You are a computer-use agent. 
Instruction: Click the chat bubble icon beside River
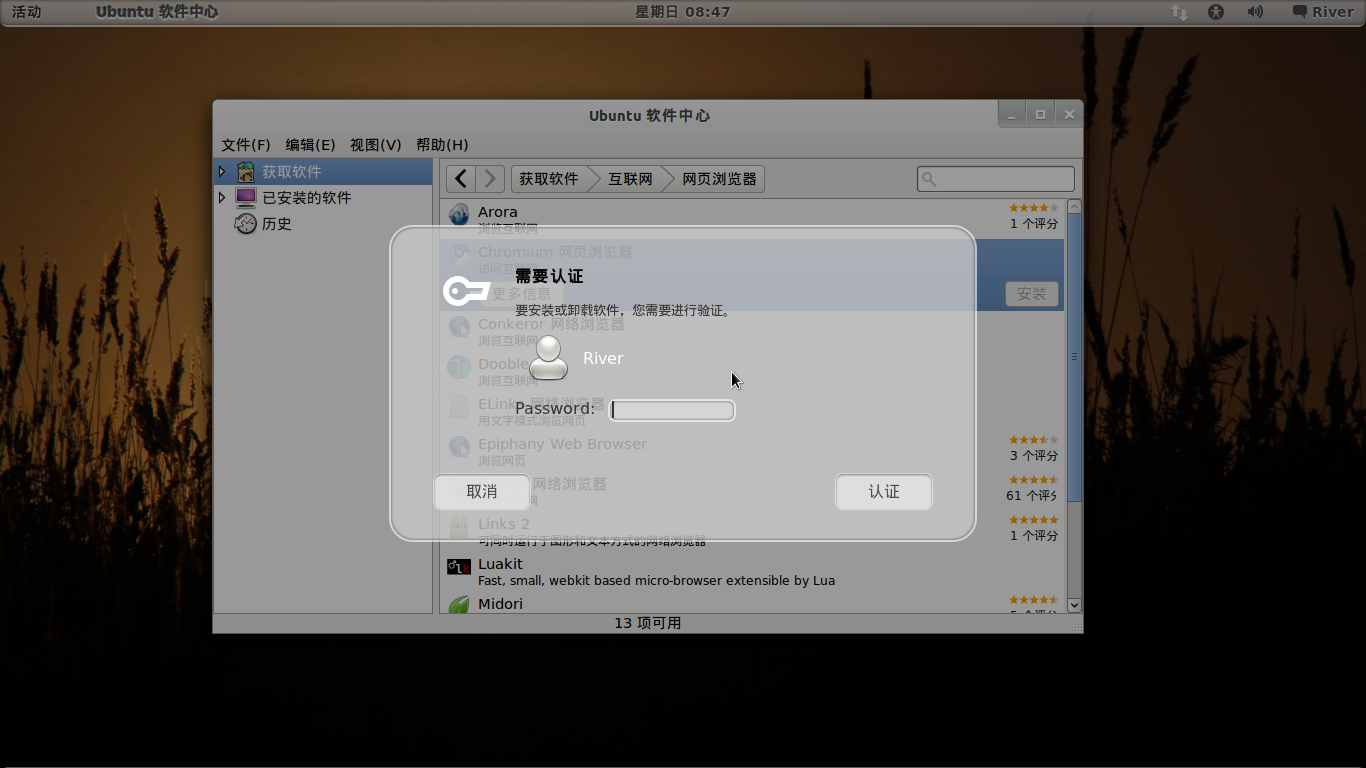(x=1300, y=12)
